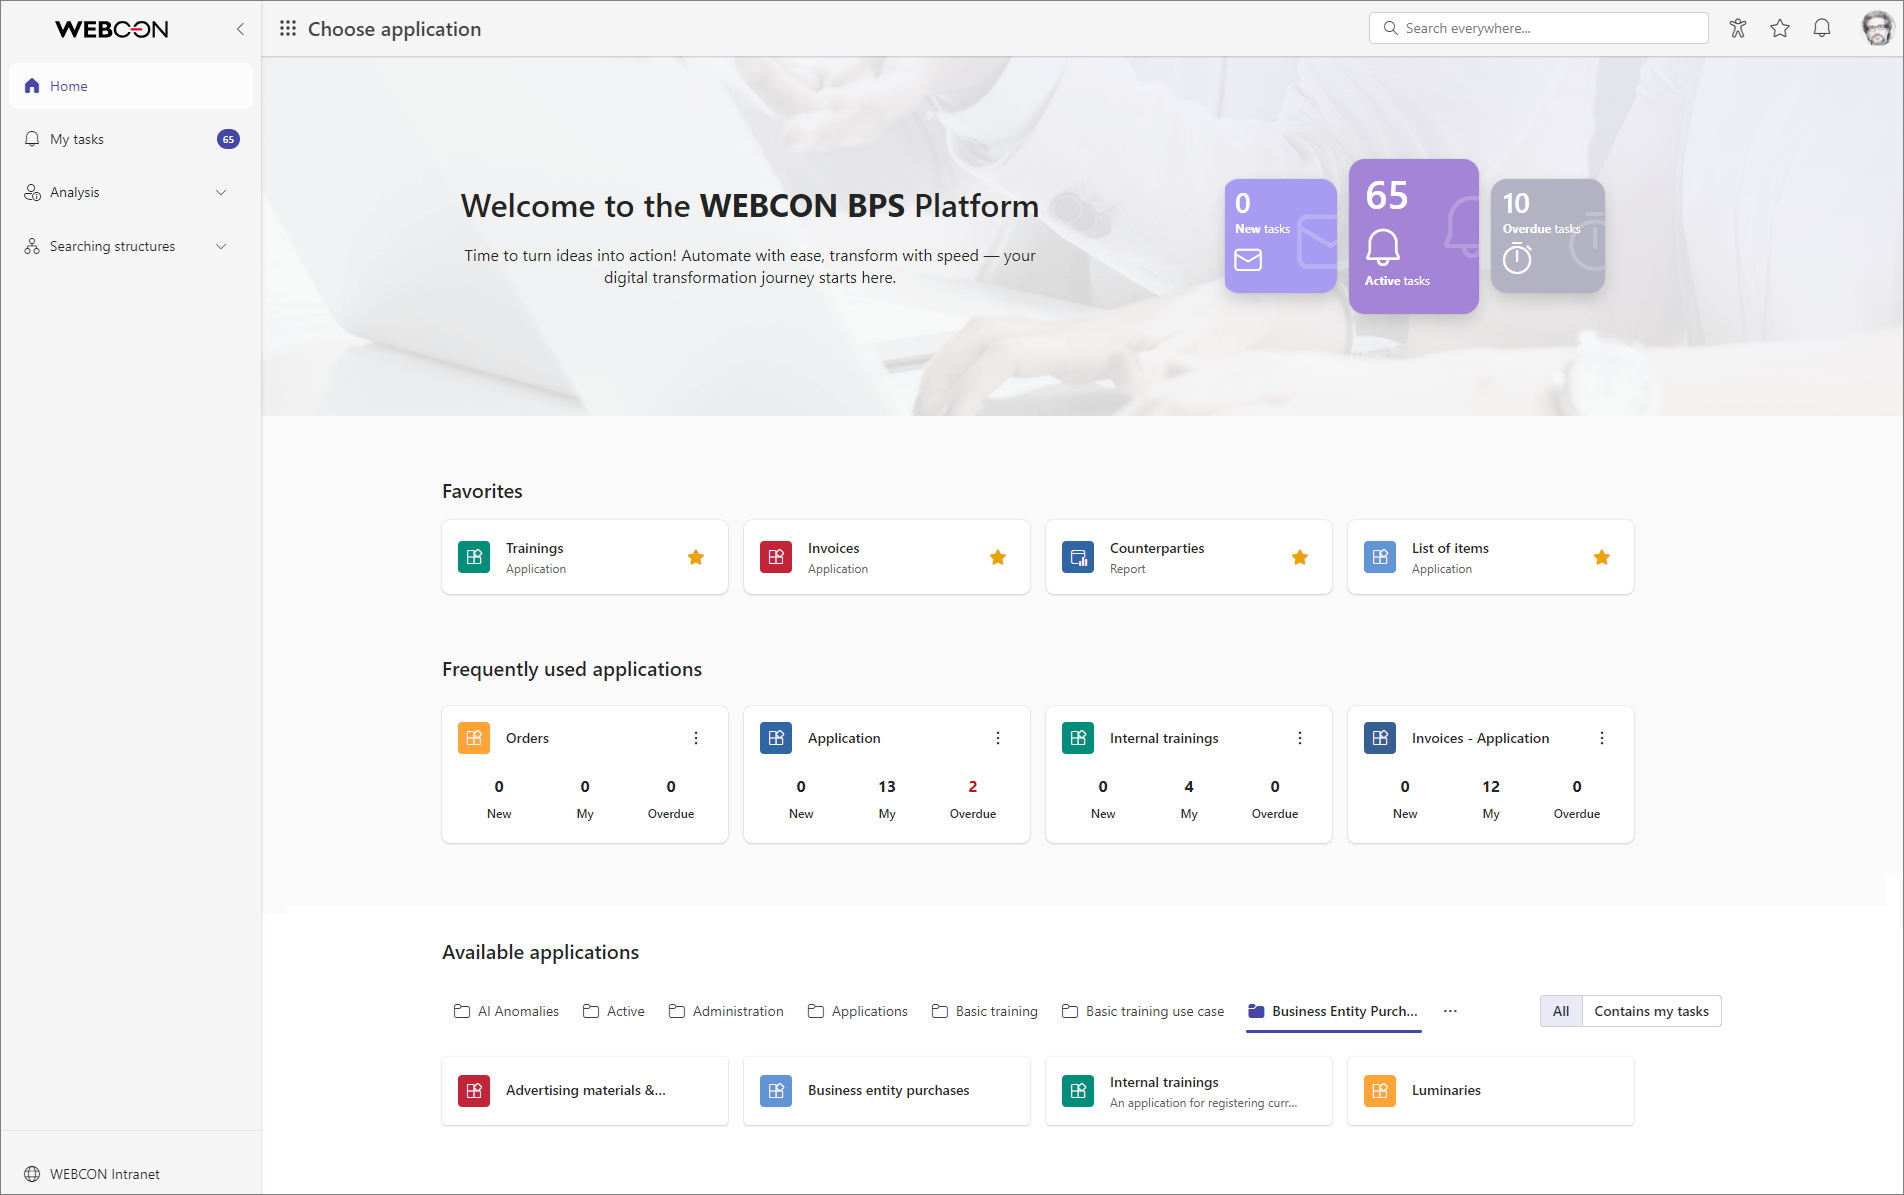Viewport: 1904px width, 1195px height.
Task: Click the 12 My count in Invoices - Application
Action: click(x=1491, y=787)
